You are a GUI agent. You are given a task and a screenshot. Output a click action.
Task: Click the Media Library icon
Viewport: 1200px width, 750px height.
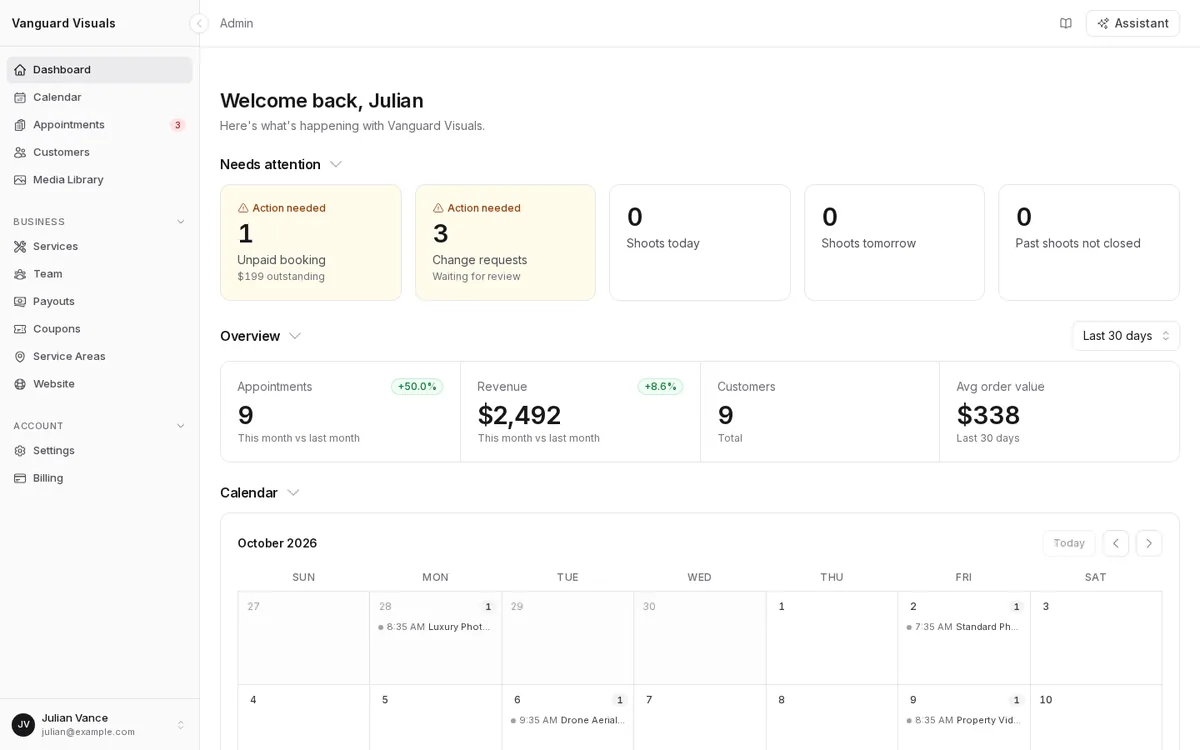(20, 180)
